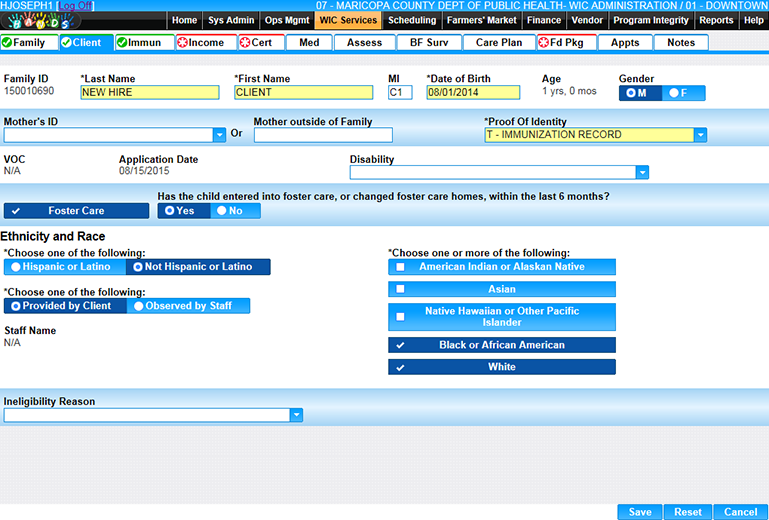Click the checkmark icon on Foster Care button
The width and height of the screenshot is (769, 520).
(x=17, y=211)
